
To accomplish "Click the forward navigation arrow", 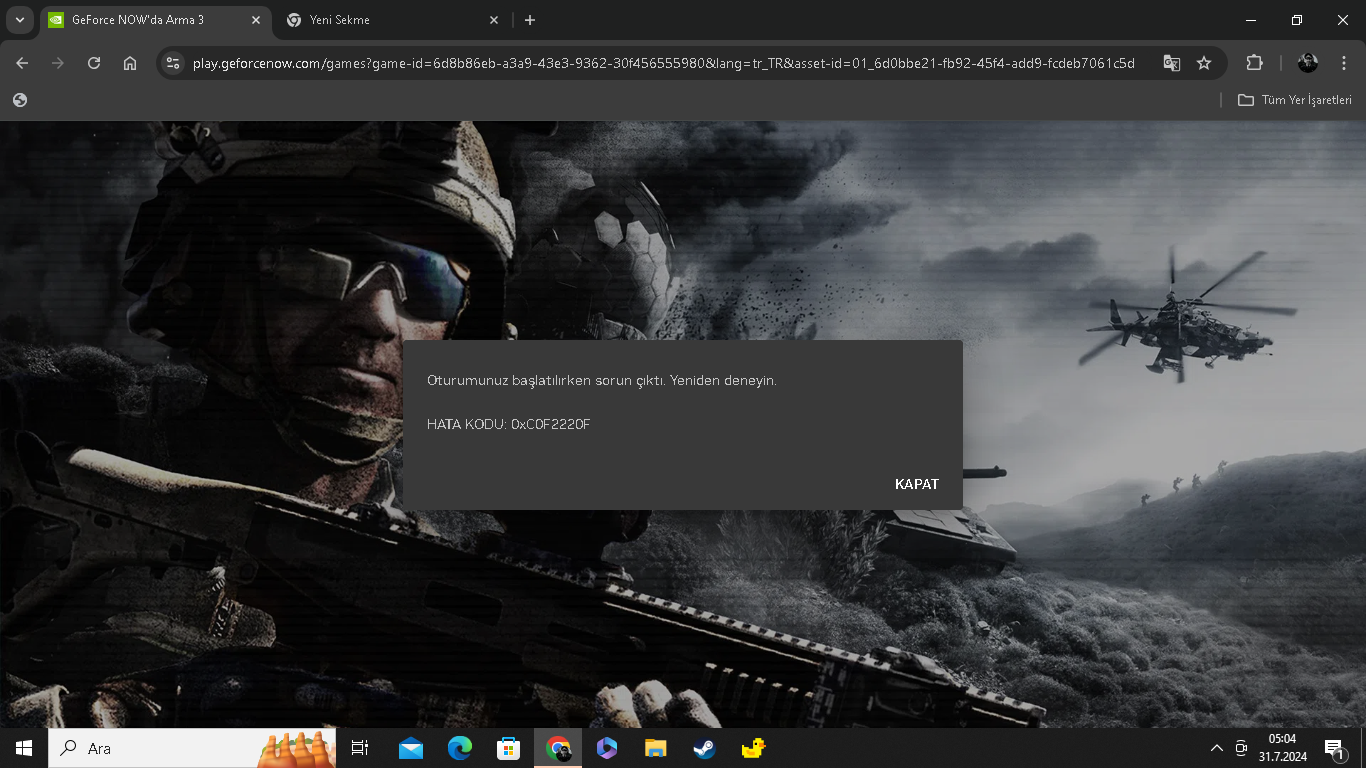I will coord(58,63).
